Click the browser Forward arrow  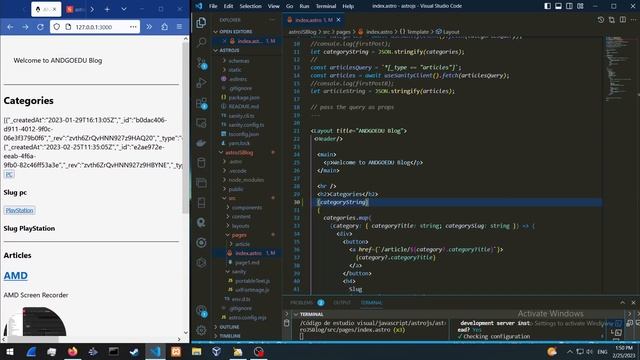point(25,27)
